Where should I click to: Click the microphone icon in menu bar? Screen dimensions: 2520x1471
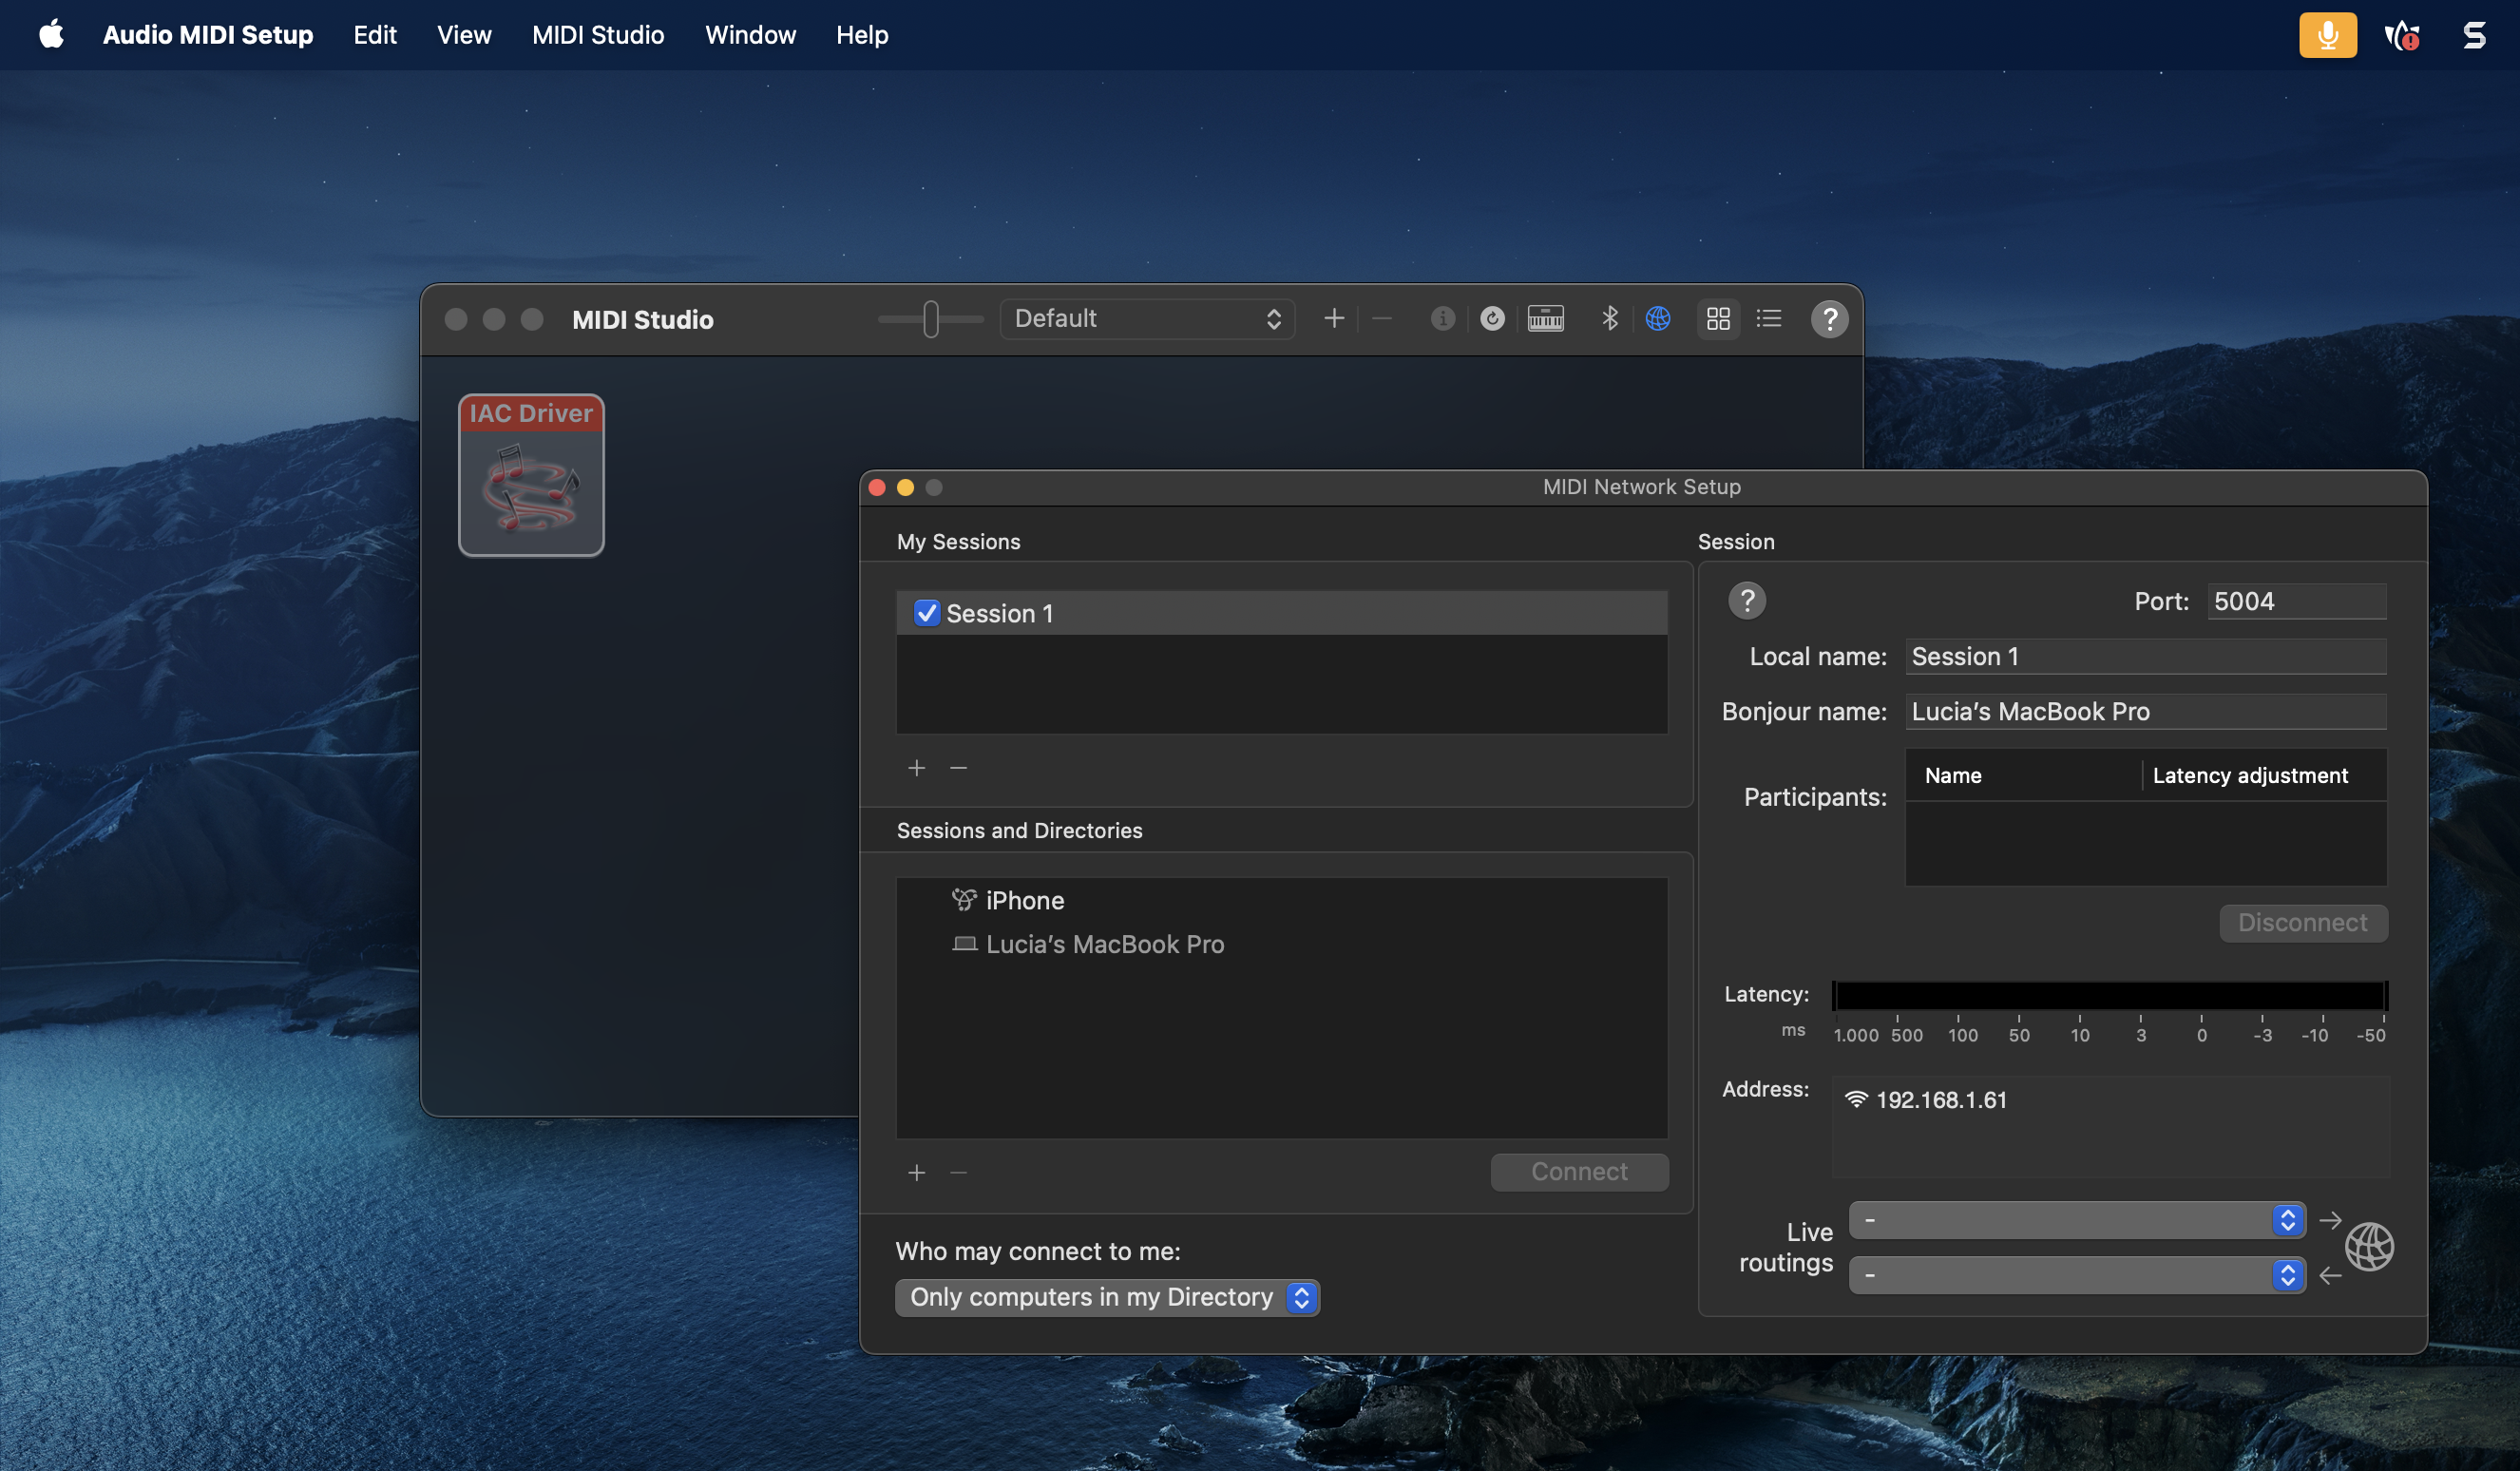coord(2326,35)
